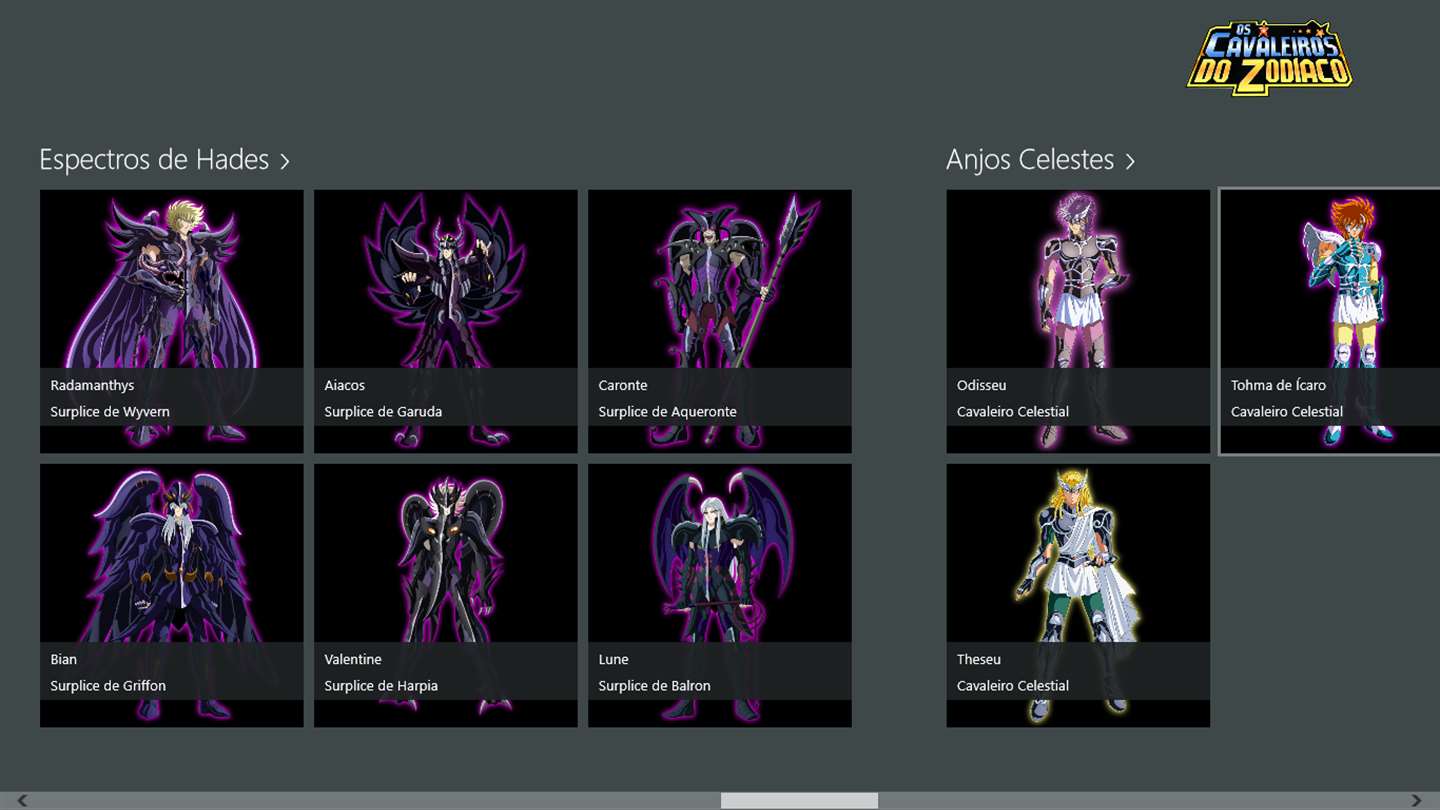Click the Os Cavaleiros do Zodiaco logo
This screenshot has width=1440, height=810.
(1270, 59)
